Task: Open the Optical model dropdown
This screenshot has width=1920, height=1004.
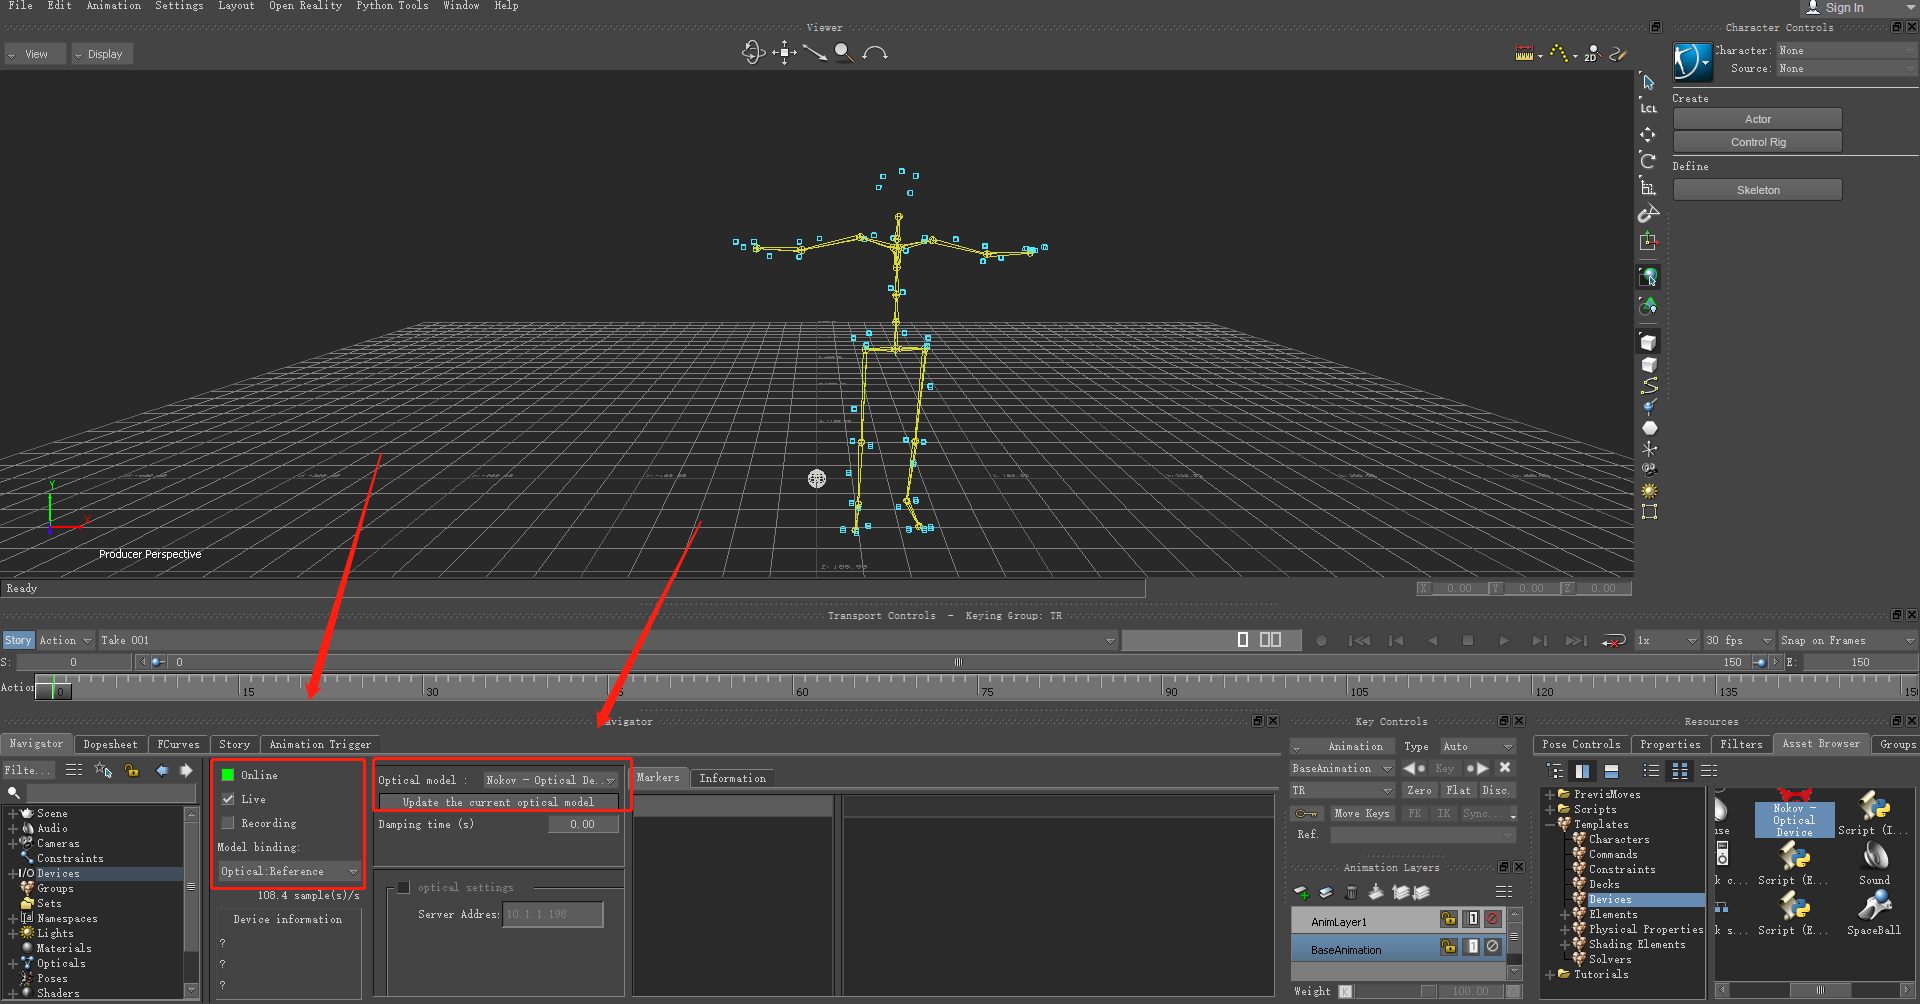Action: (x=551, y=780)
